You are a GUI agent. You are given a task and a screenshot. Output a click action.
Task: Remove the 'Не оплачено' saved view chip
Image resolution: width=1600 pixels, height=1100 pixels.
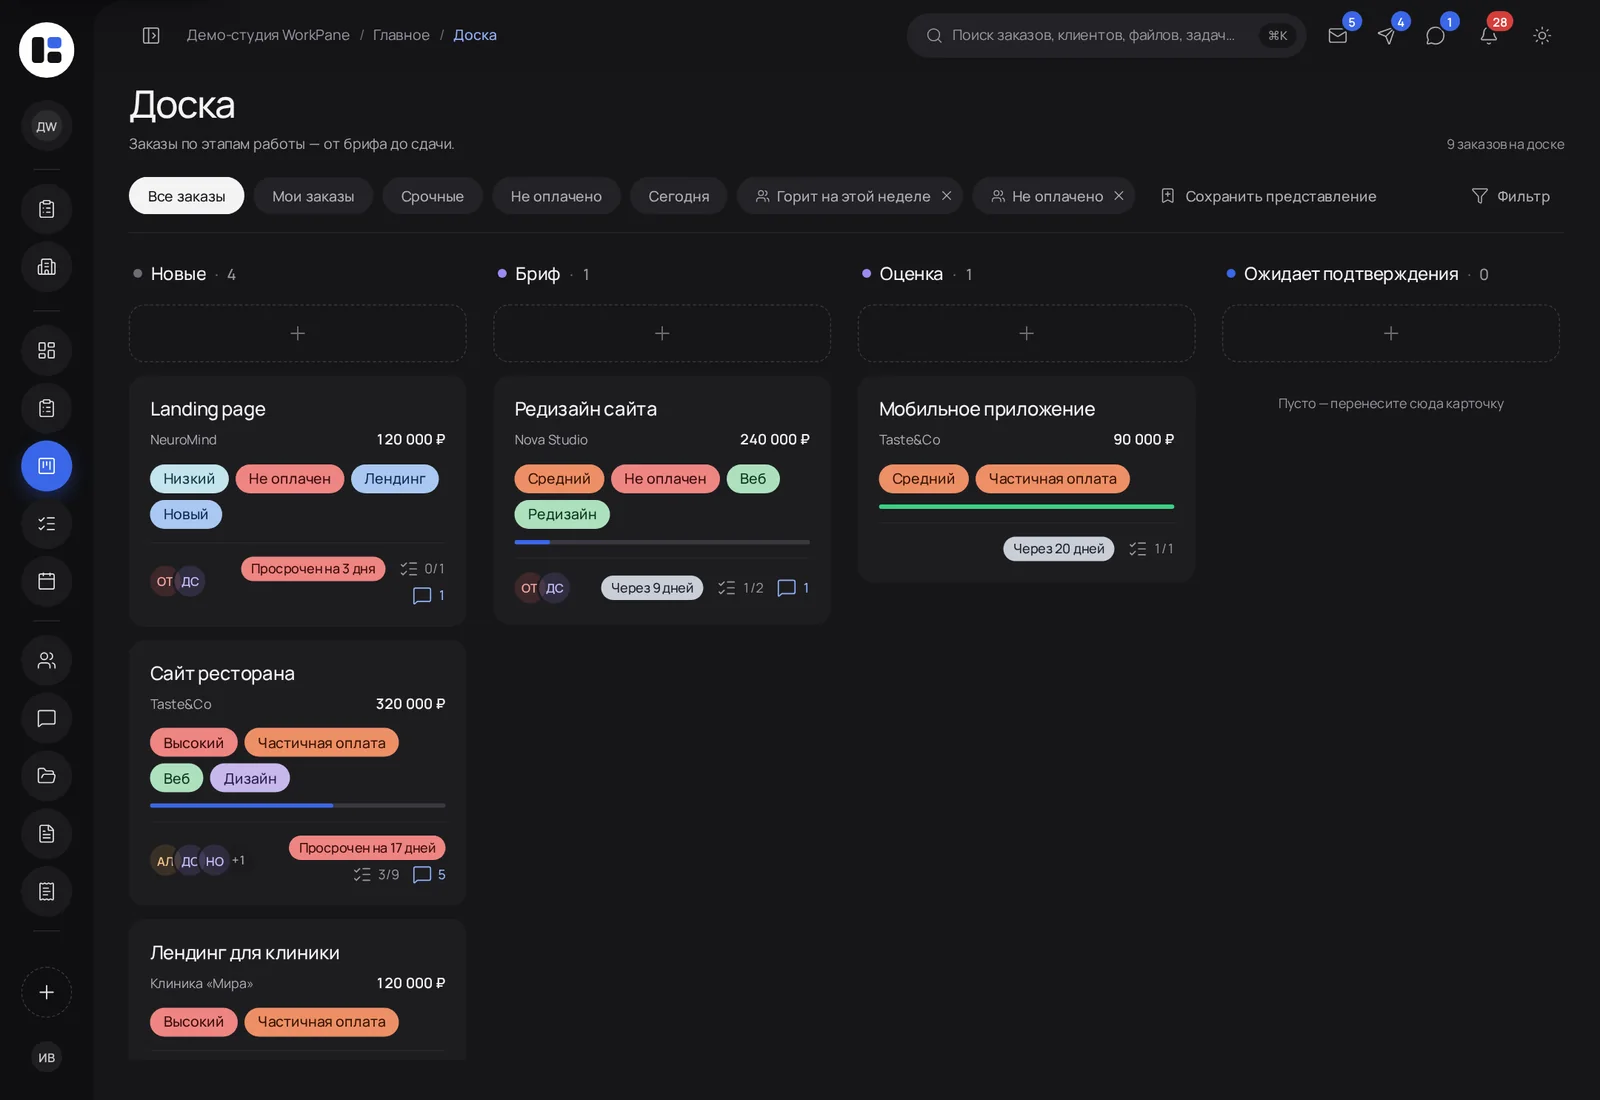click(1119, 196)
